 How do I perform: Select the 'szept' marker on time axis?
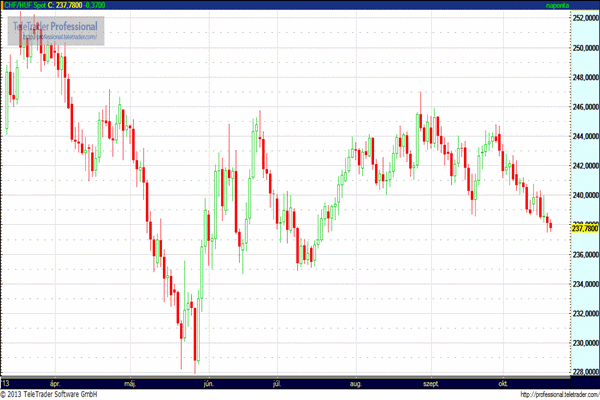[430, 382]
